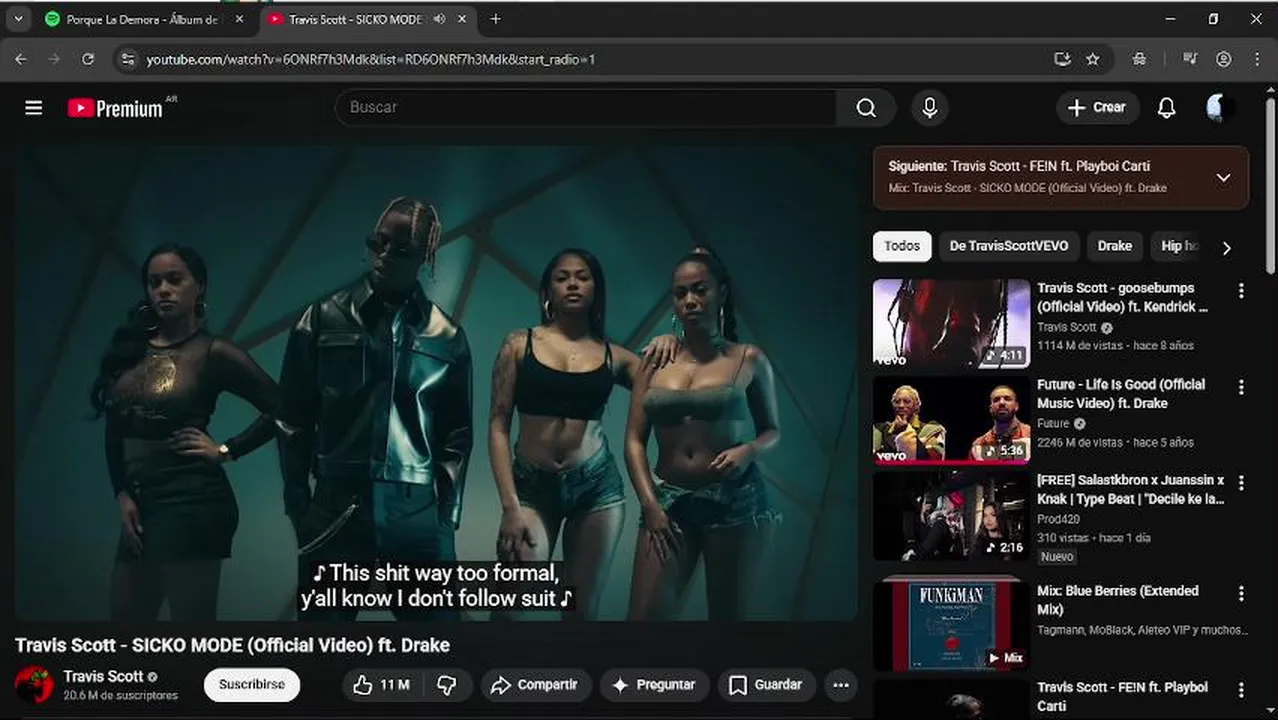Open a new browser tab
The height and width of the screenshot is (720, 1278).
[495, 19]
